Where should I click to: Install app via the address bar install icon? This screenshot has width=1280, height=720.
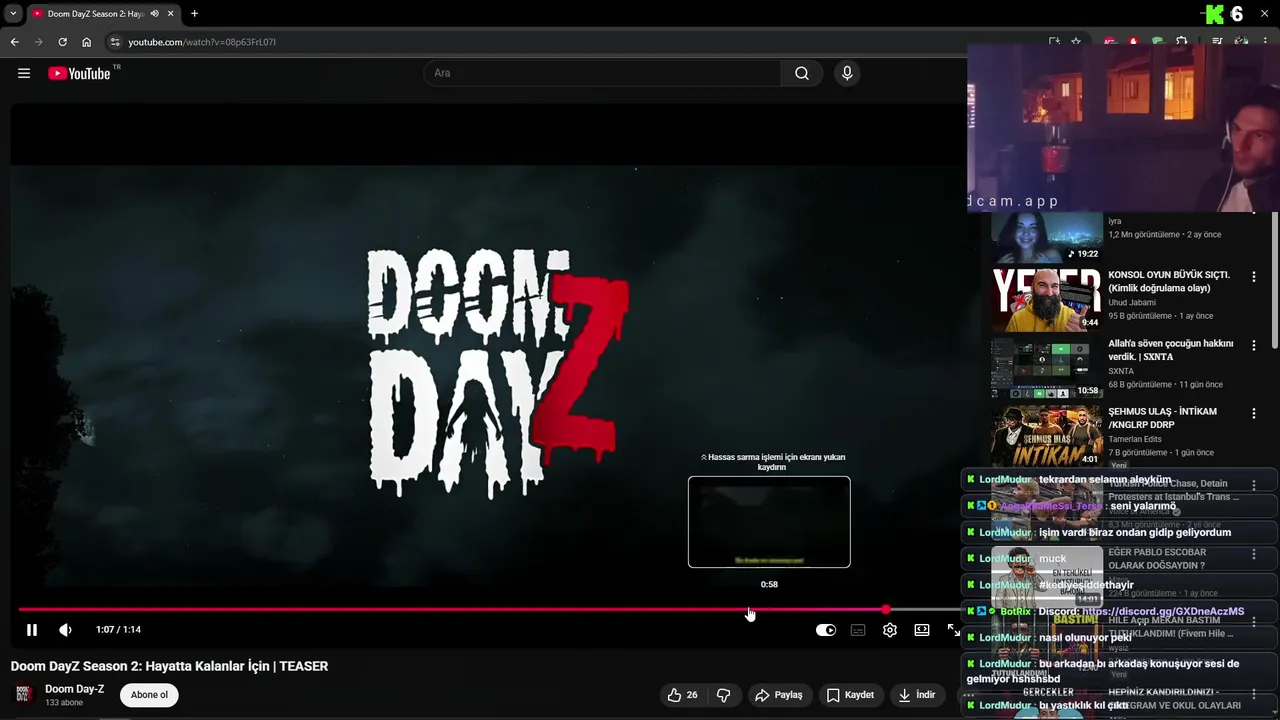(1054, 42)
